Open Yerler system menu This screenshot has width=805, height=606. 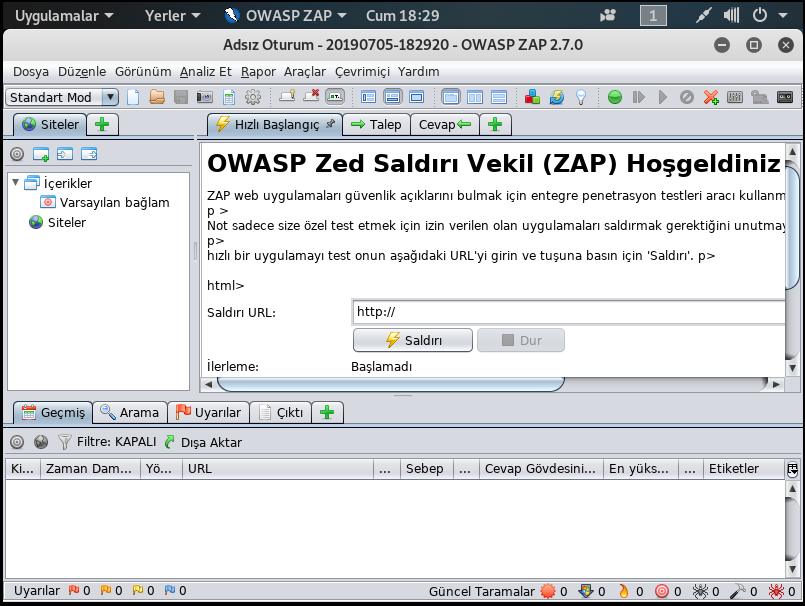point(172,15)
